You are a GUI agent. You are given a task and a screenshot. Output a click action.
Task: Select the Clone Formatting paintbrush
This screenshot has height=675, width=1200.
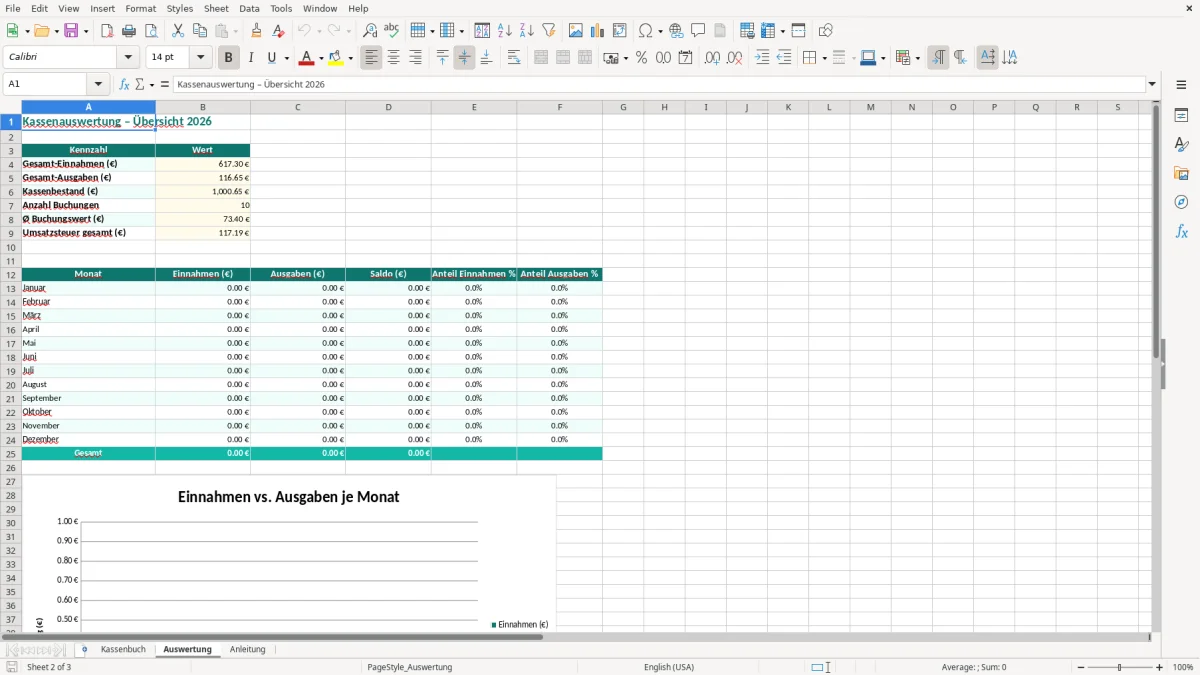[257, 31]
